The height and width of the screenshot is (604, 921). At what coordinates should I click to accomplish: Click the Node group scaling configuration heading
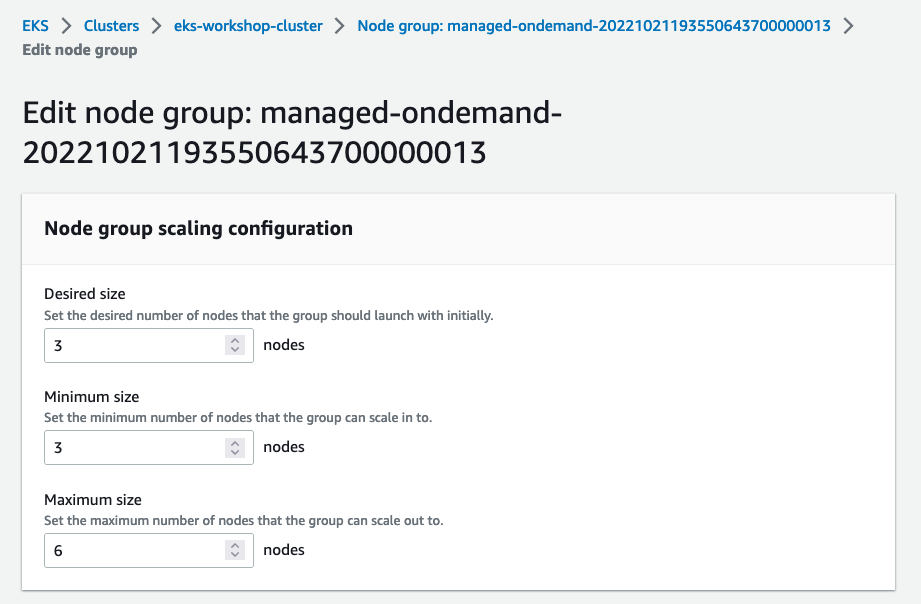(x=197, y=228)
